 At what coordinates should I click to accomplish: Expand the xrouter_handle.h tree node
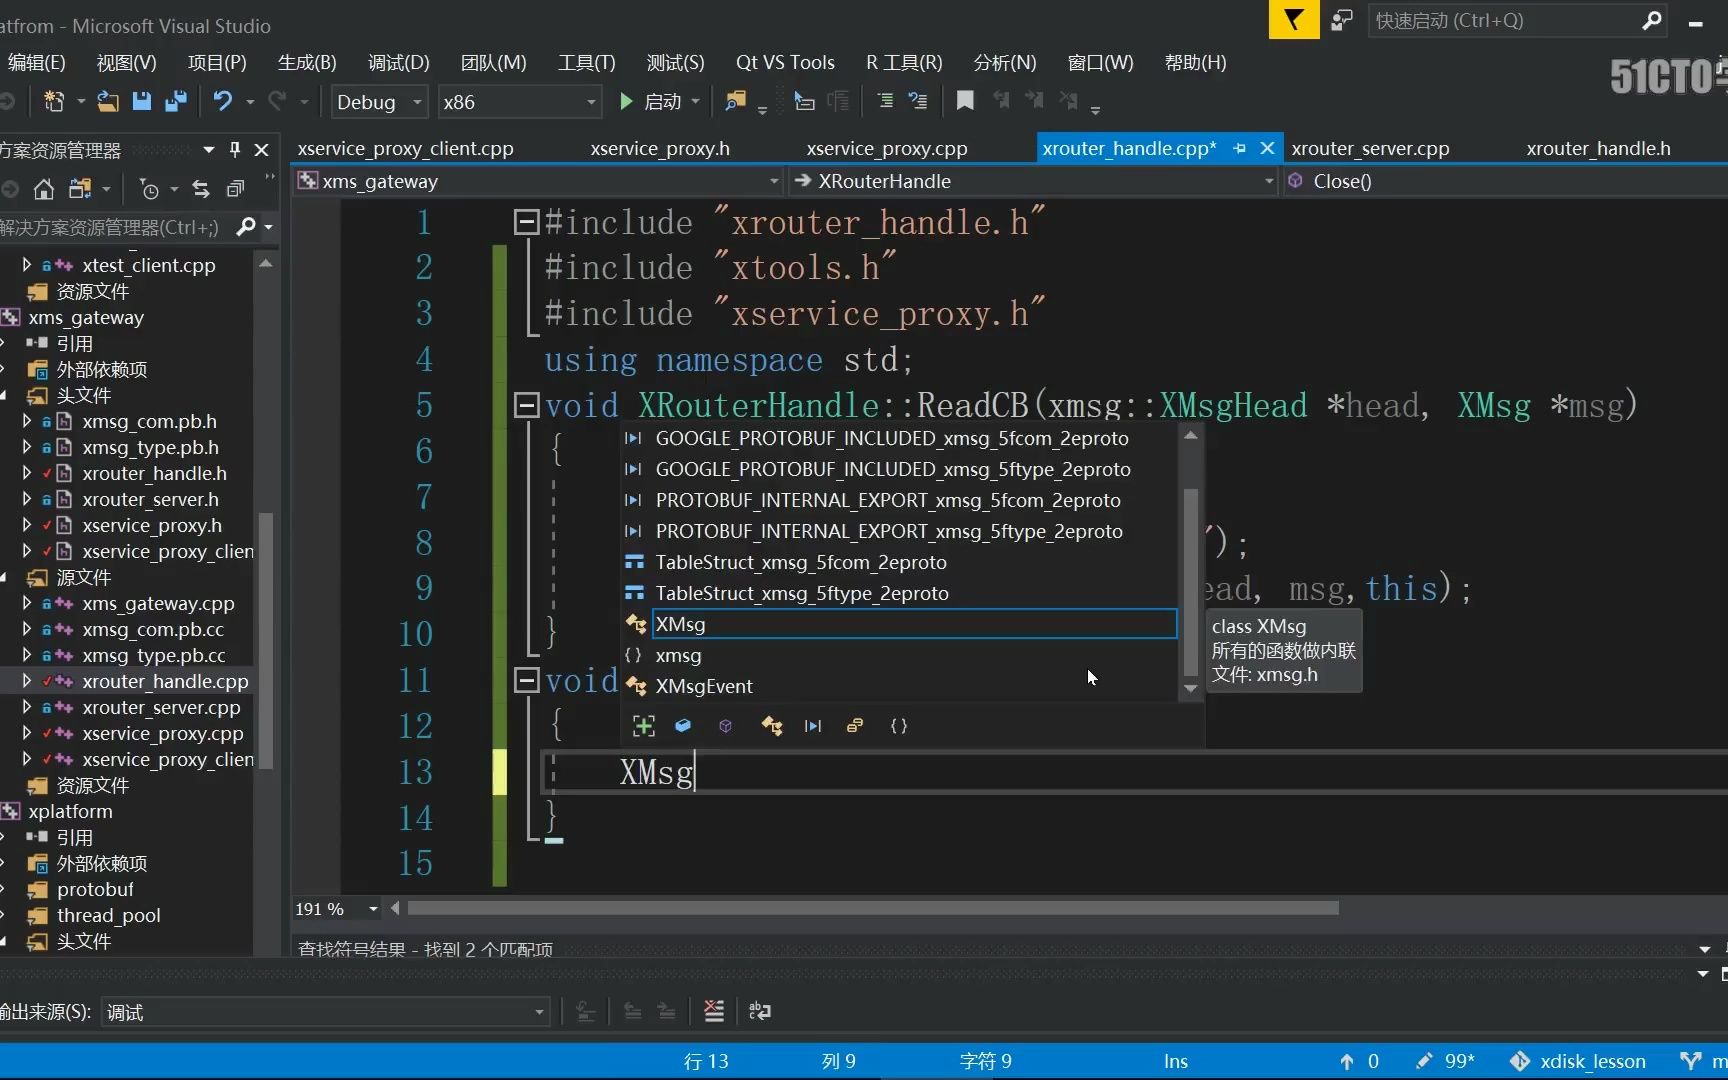[27, 473]
